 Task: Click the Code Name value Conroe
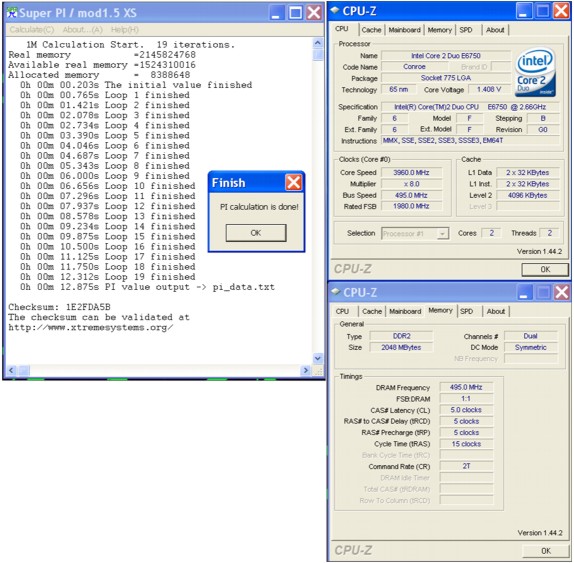[414, 67]
